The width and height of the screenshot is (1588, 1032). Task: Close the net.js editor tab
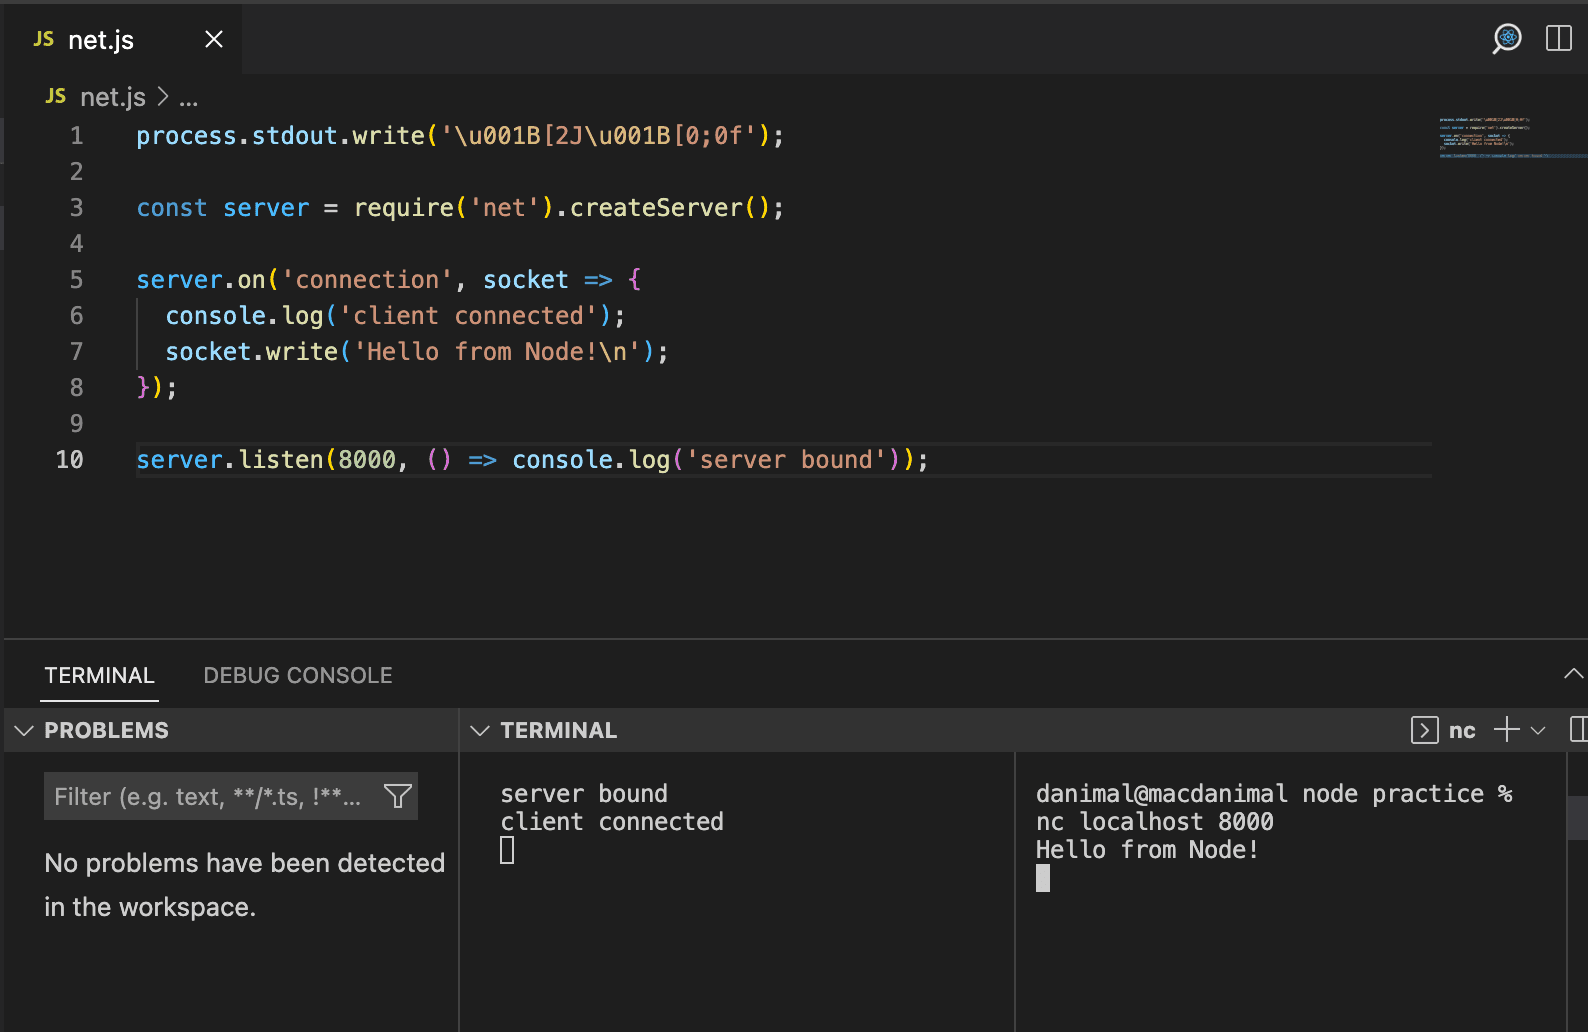tap(214, 39)
